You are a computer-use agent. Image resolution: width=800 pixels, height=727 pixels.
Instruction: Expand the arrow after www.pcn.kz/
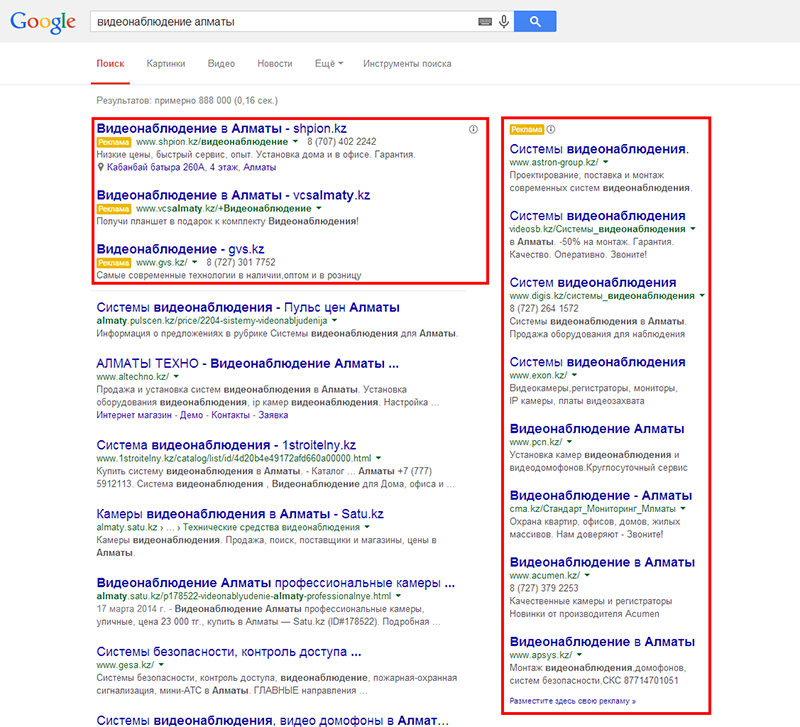[569, 442]
